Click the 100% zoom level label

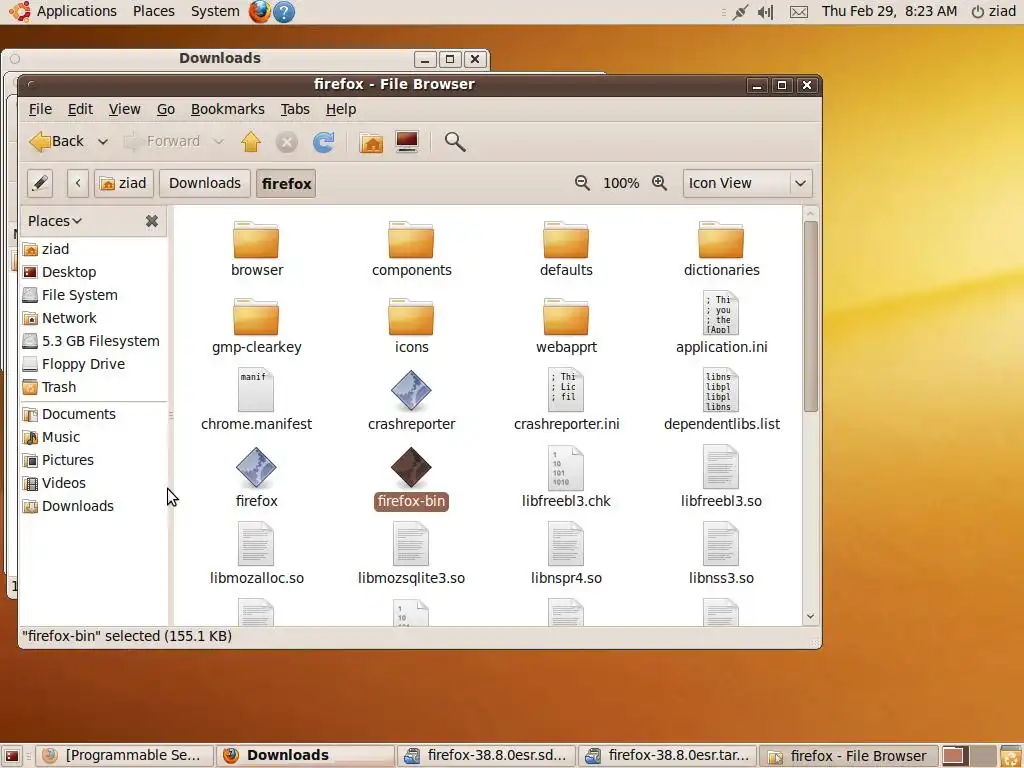620,184
